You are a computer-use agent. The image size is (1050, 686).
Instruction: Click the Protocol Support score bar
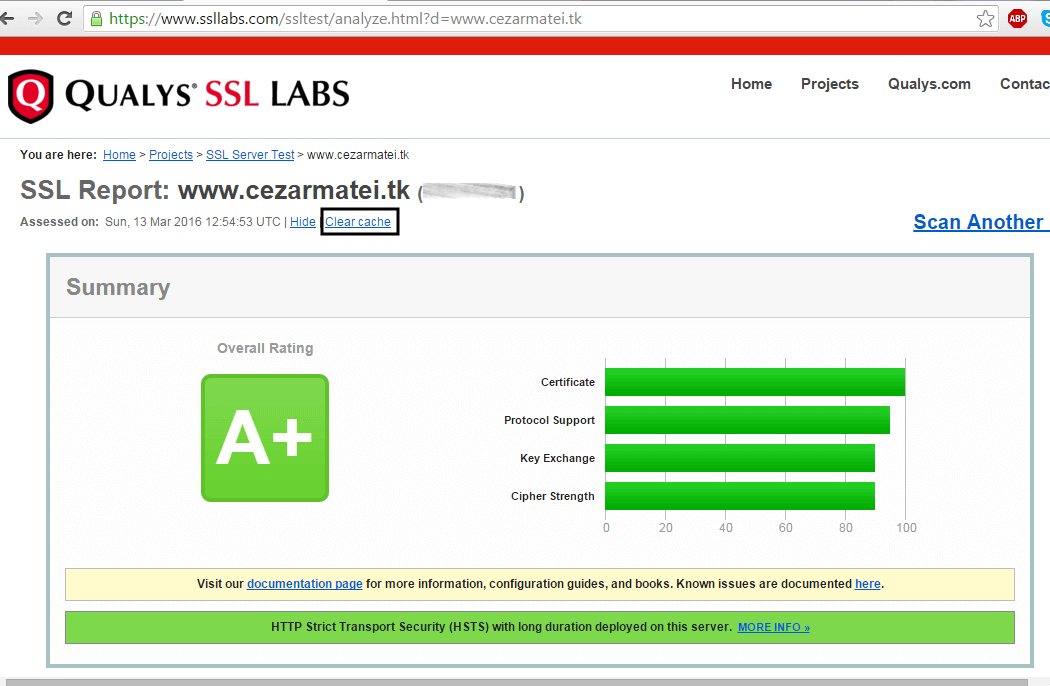point(747,420)
